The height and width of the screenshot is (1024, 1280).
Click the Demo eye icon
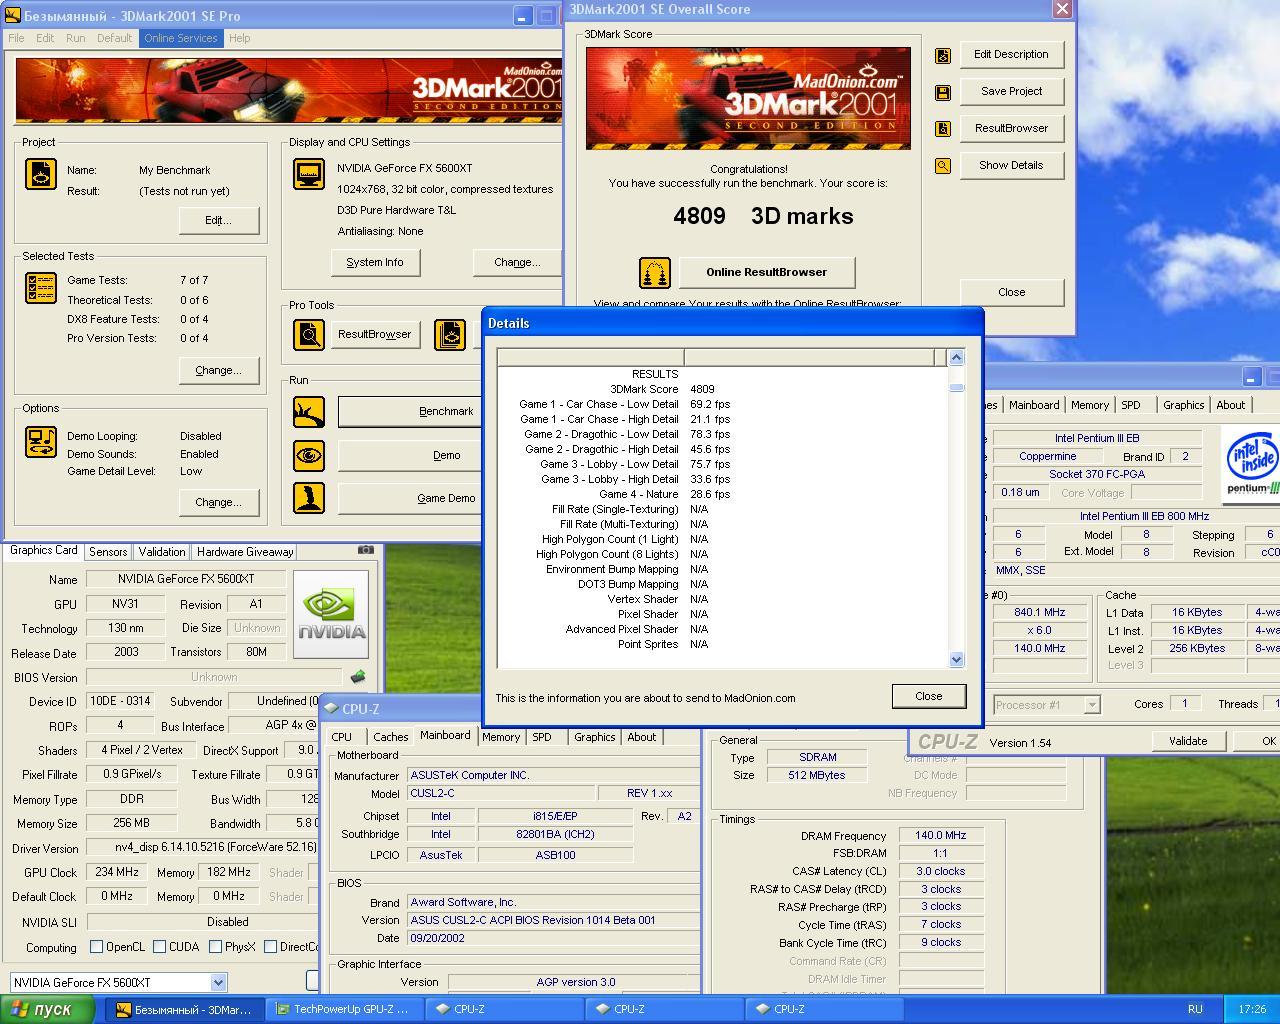tap(308, 455)
